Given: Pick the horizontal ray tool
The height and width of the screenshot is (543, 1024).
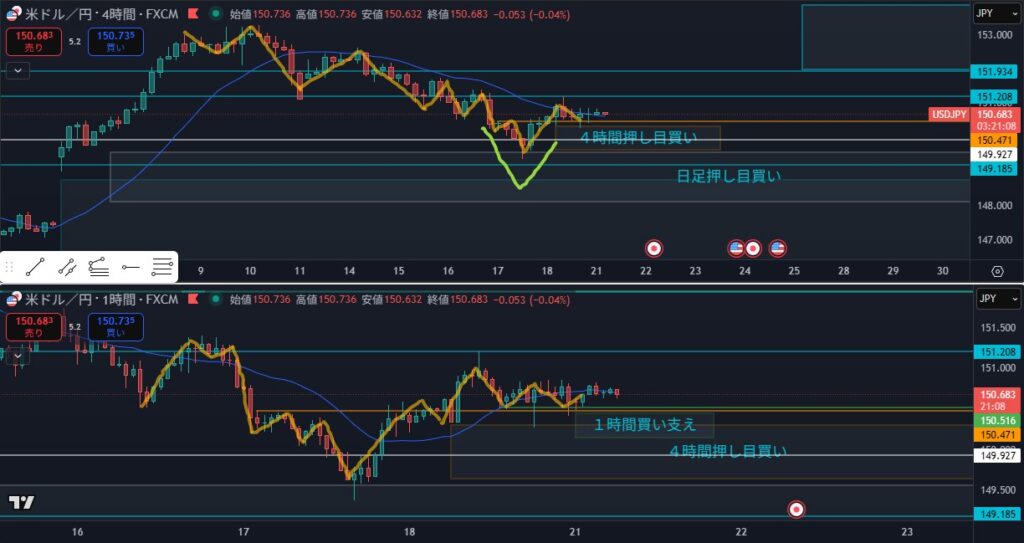Looking at the screenshot, I should point(130,266).
